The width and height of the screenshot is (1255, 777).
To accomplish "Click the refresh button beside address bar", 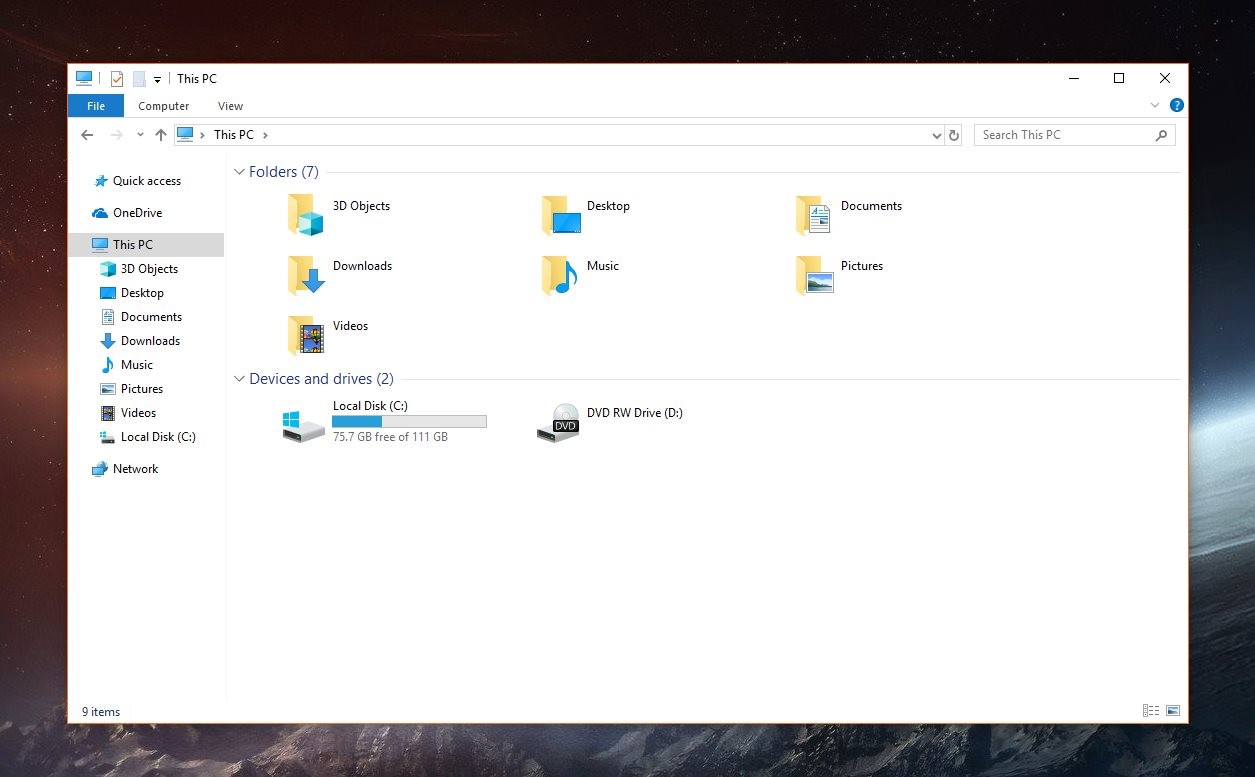I will pos(954,135).
